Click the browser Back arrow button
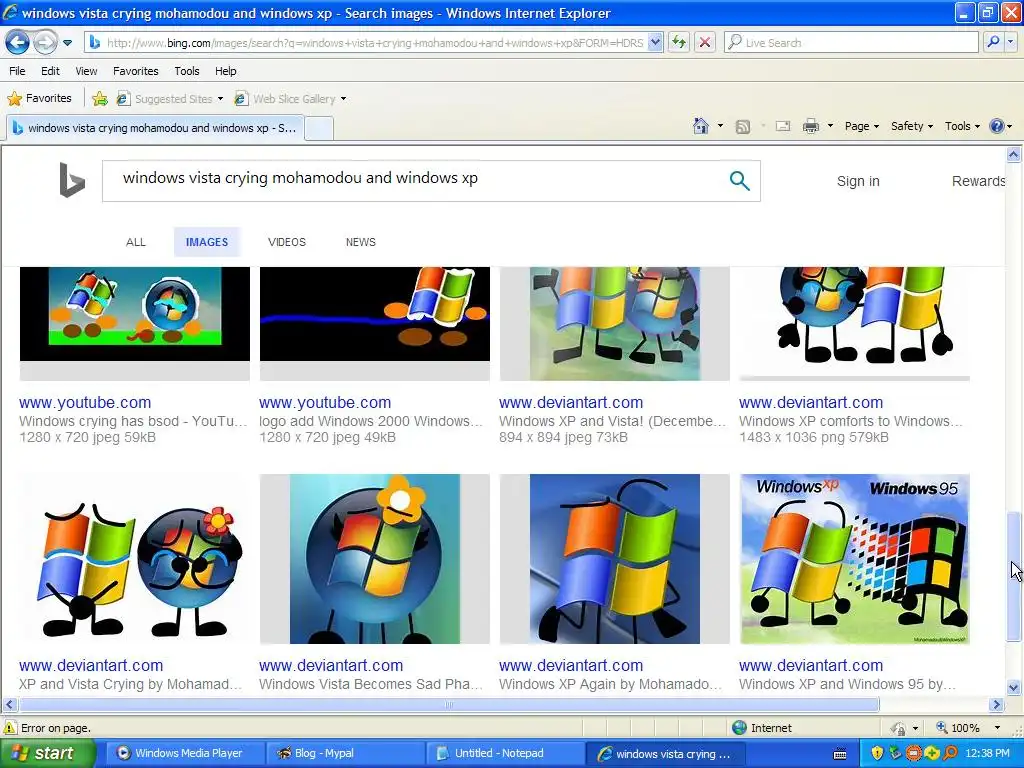 [x=18, y=42]
